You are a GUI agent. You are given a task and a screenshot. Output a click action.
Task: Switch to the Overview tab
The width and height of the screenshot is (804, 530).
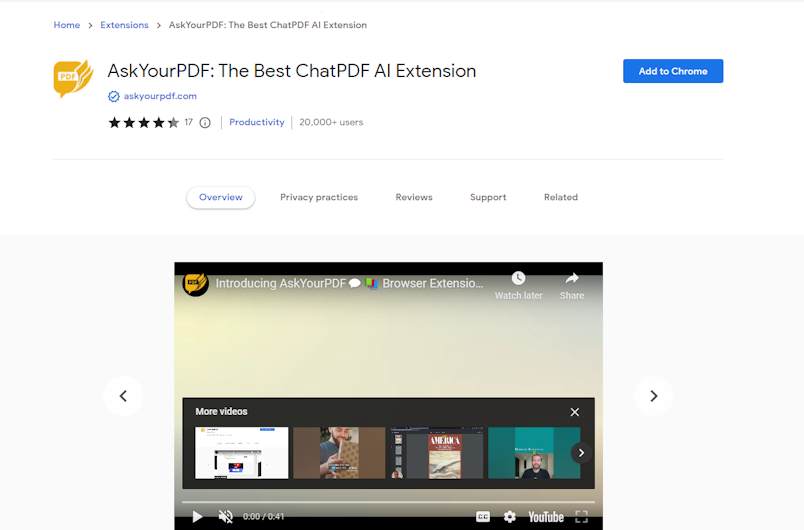tap(220, 197)
